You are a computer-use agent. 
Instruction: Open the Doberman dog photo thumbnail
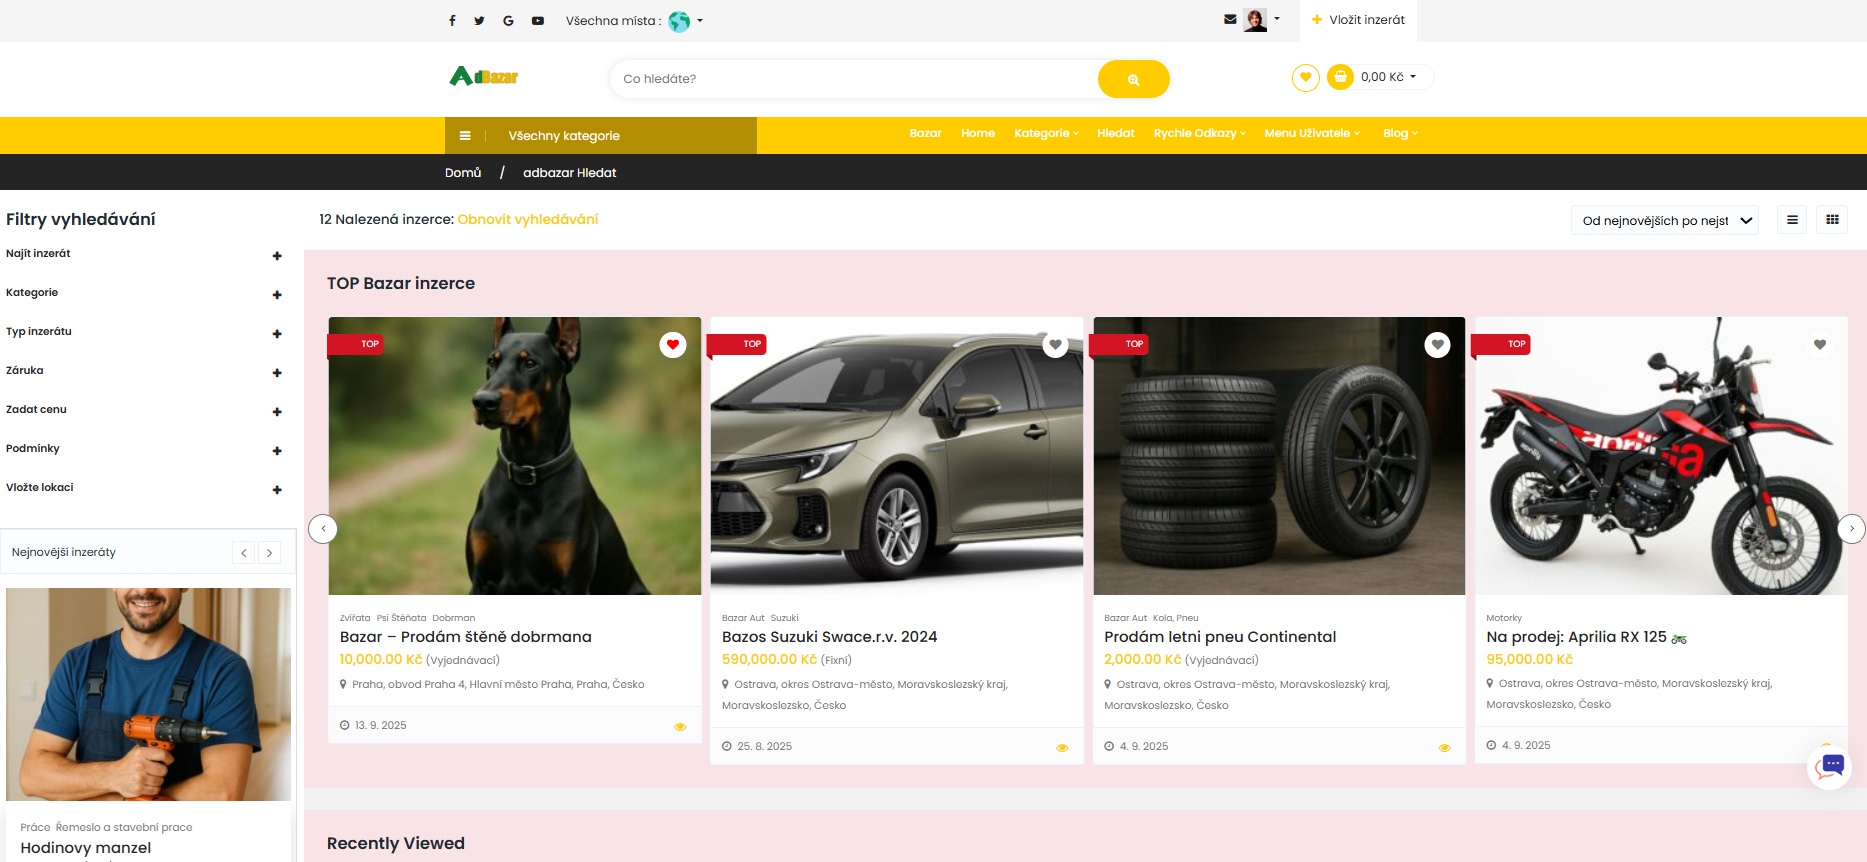515,456
